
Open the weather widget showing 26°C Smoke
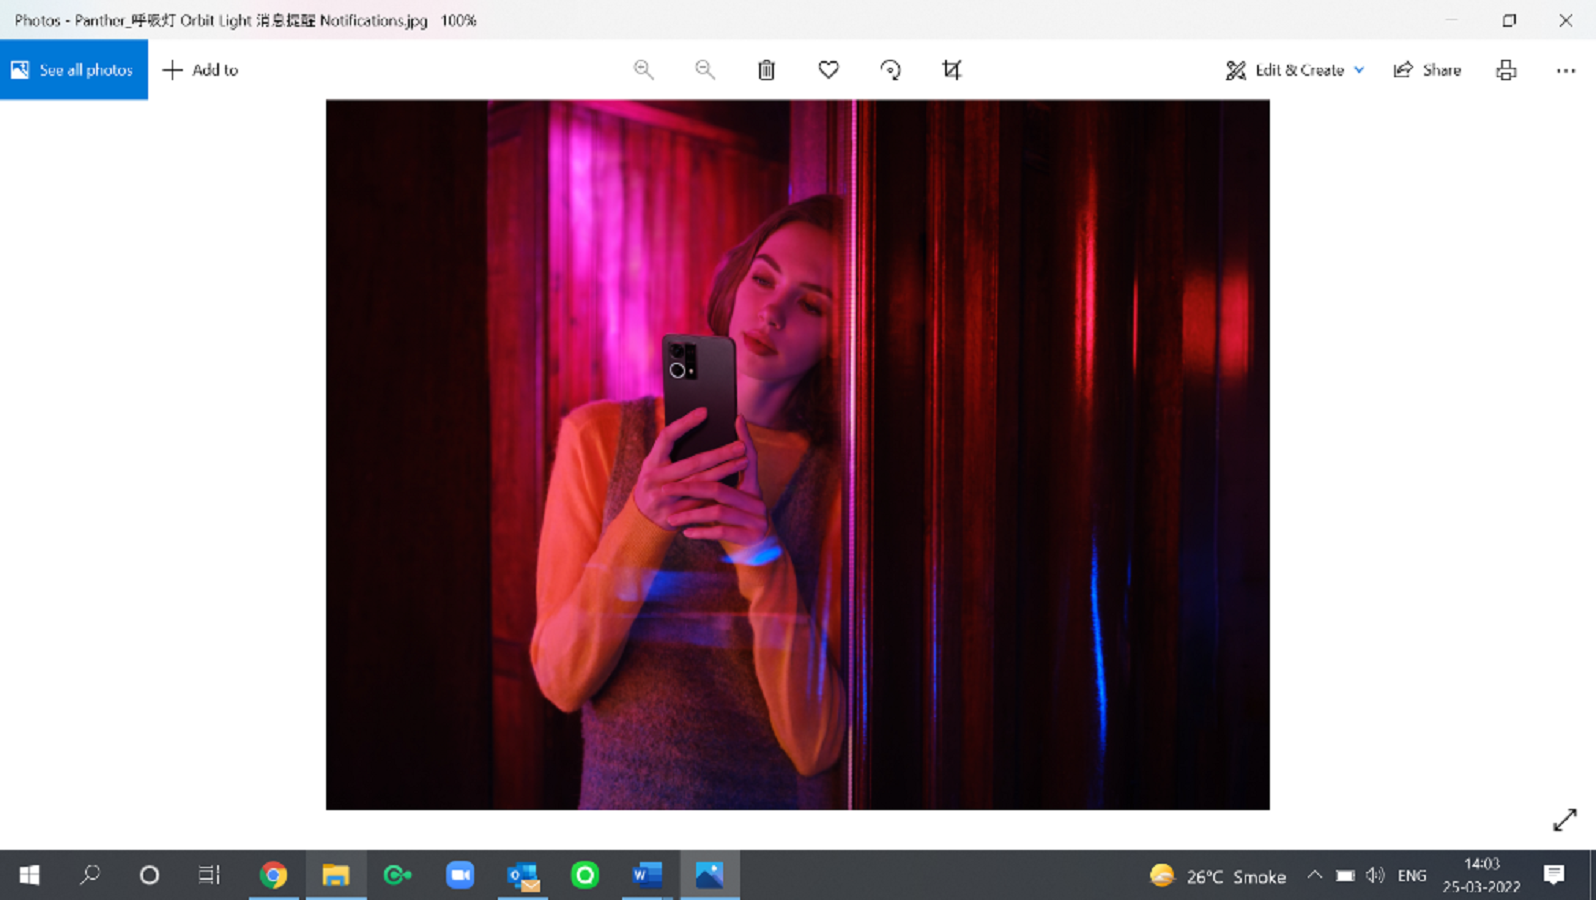[x=1218, y=876]
